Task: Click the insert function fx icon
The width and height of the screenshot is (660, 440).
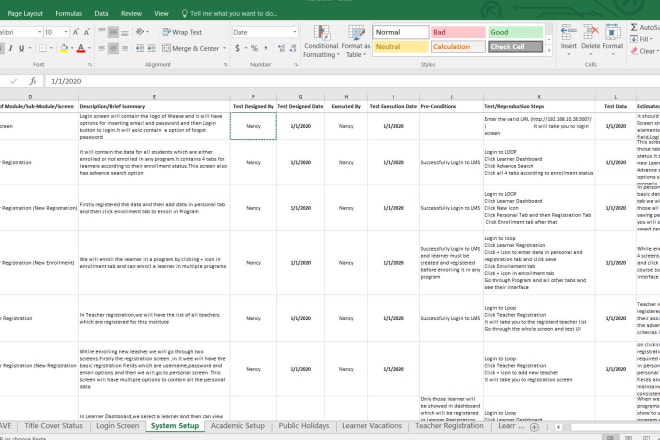Action: [x=33, y=81]
